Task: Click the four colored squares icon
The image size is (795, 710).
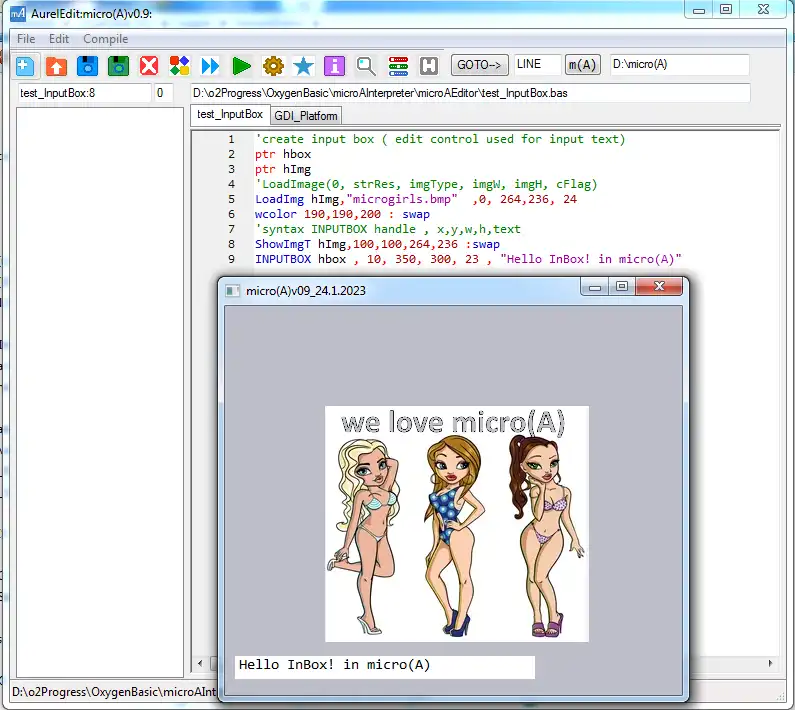Action: coord(179,66)
